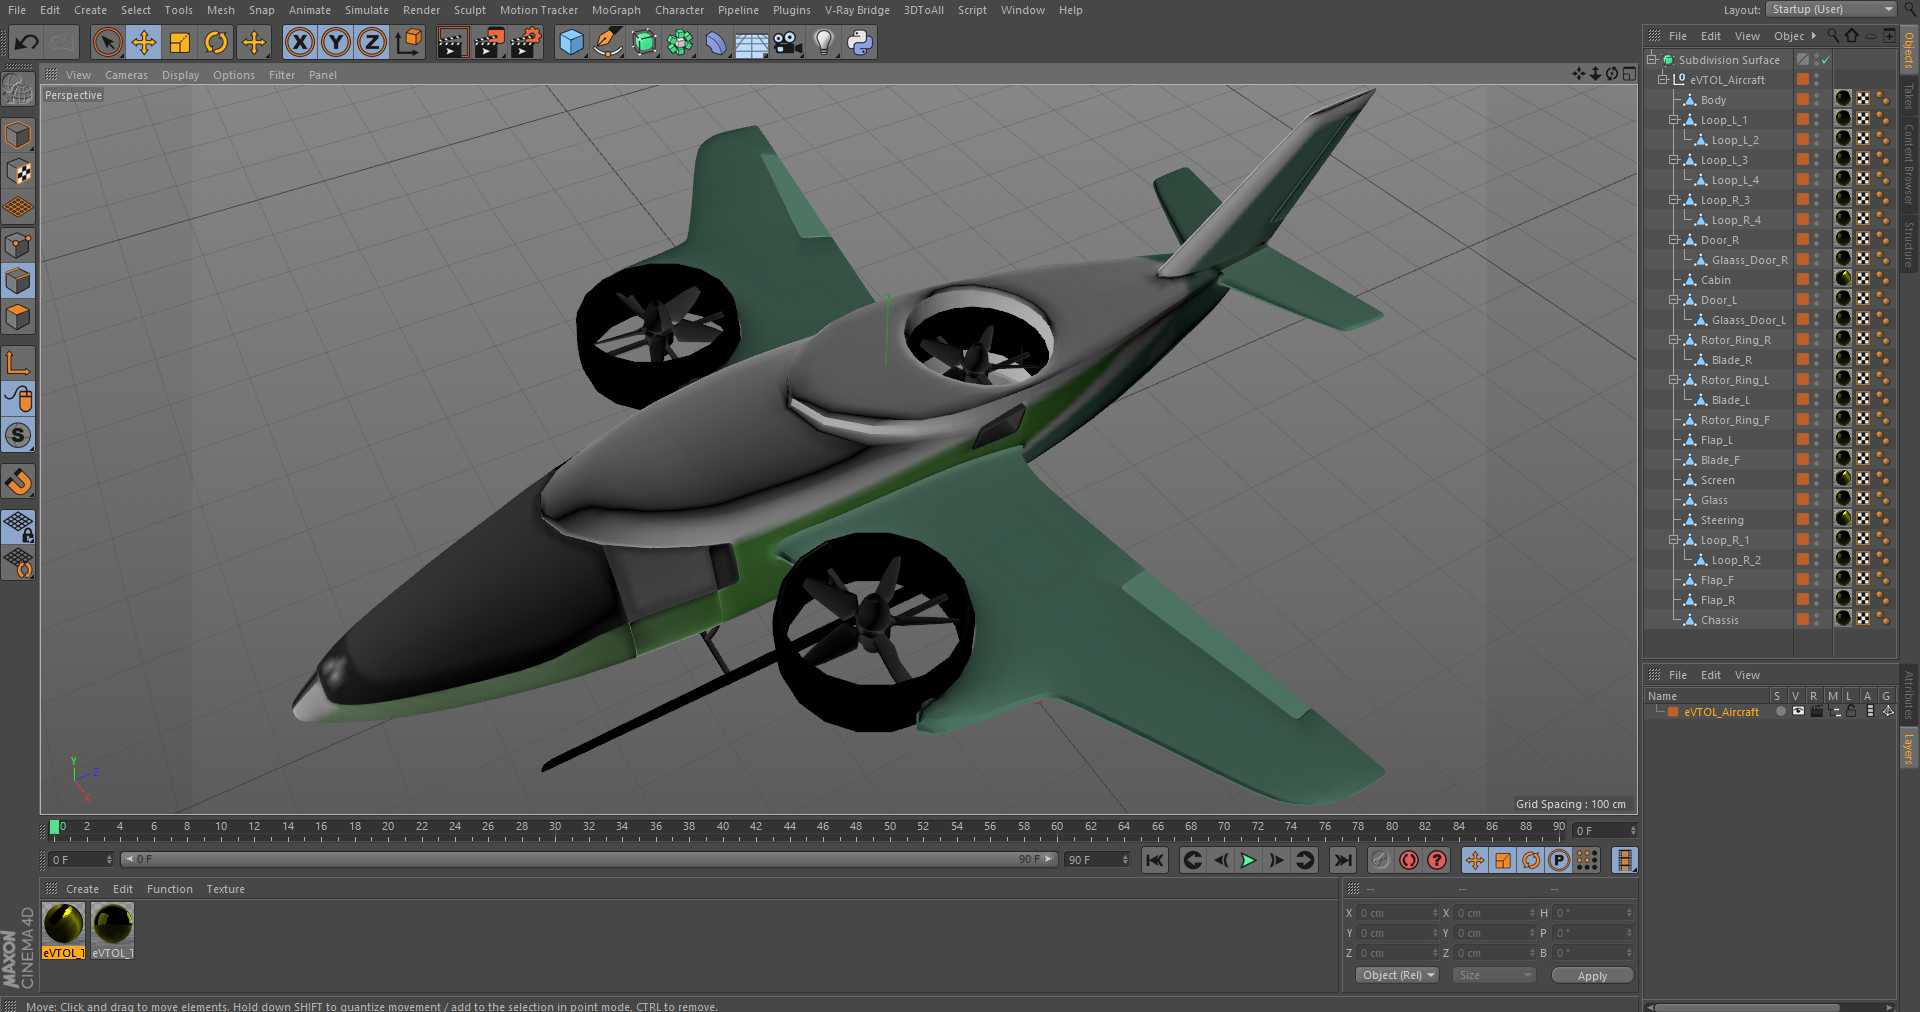Play the animation forward
Image resolution: width=1920 pixels, height=1012 pixels.
click(x=1248, y=860)
